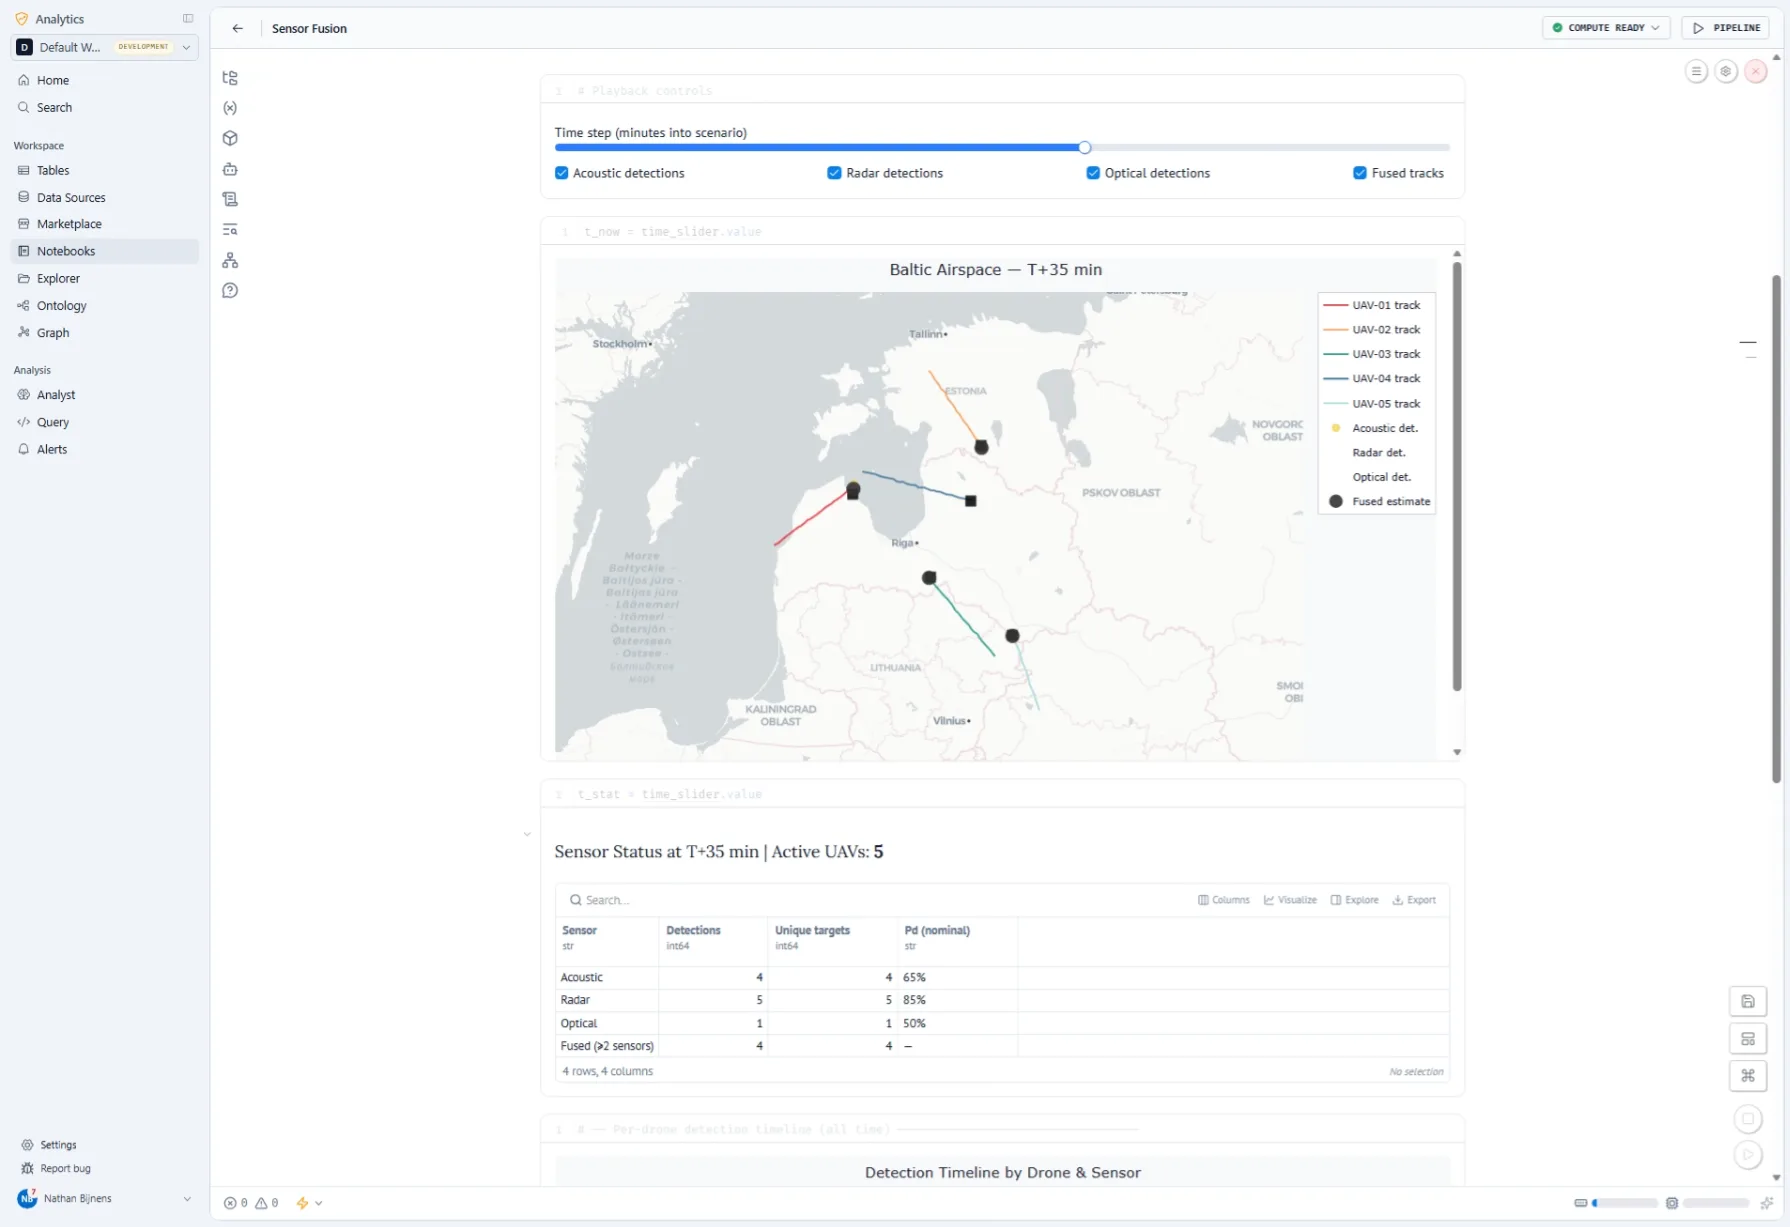Go back with the left arrow icon

coord(237,28)
